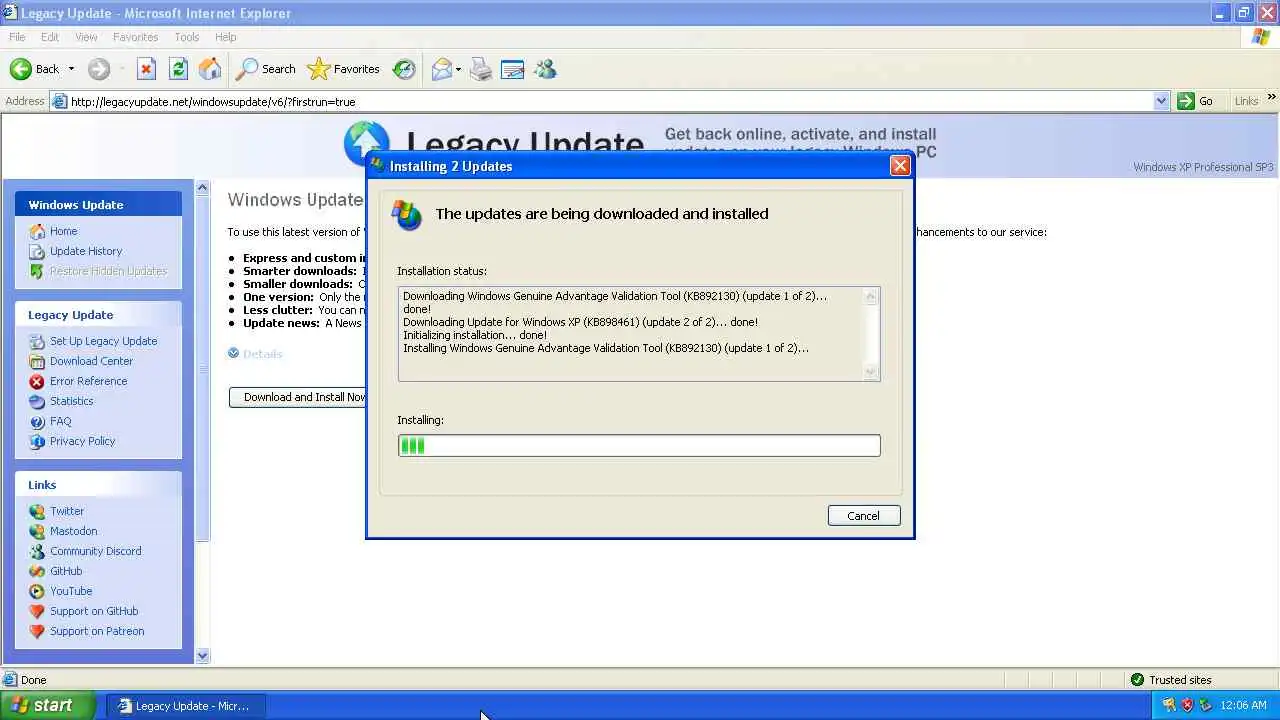The image size is (1280, 720).
Task: Click the Statistics sidebar icon
Action: [37, 401]
